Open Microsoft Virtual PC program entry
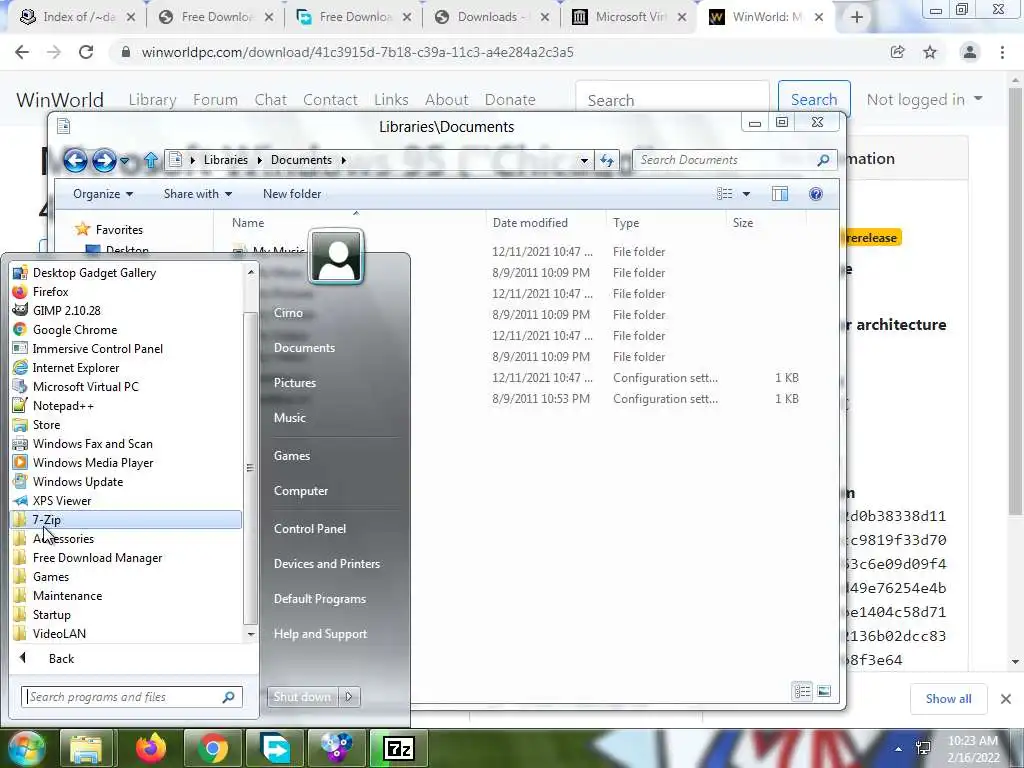 pos(86,387)
